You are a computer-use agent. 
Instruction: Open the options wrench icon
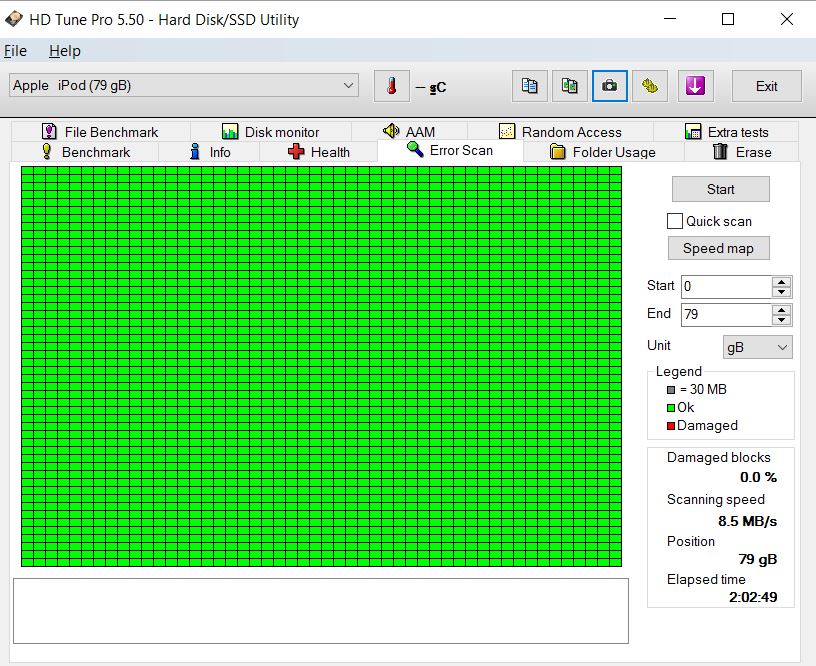click(x=649, y=86)
